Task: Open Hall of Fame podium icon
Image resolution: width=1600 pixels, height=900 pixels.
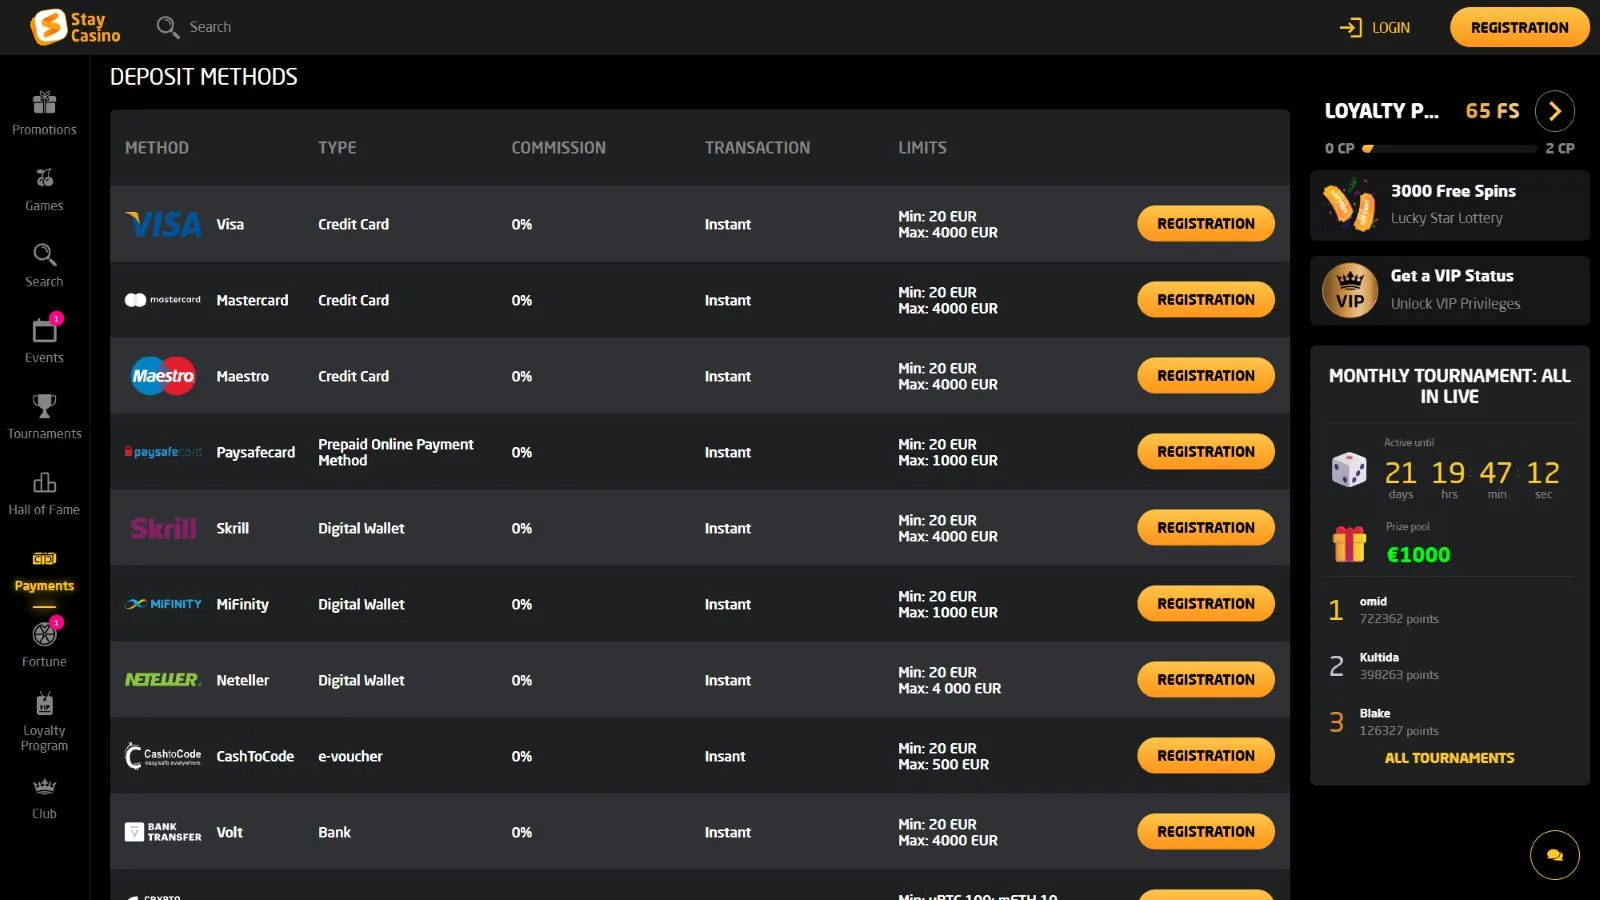Action: [x=44, y=483]
